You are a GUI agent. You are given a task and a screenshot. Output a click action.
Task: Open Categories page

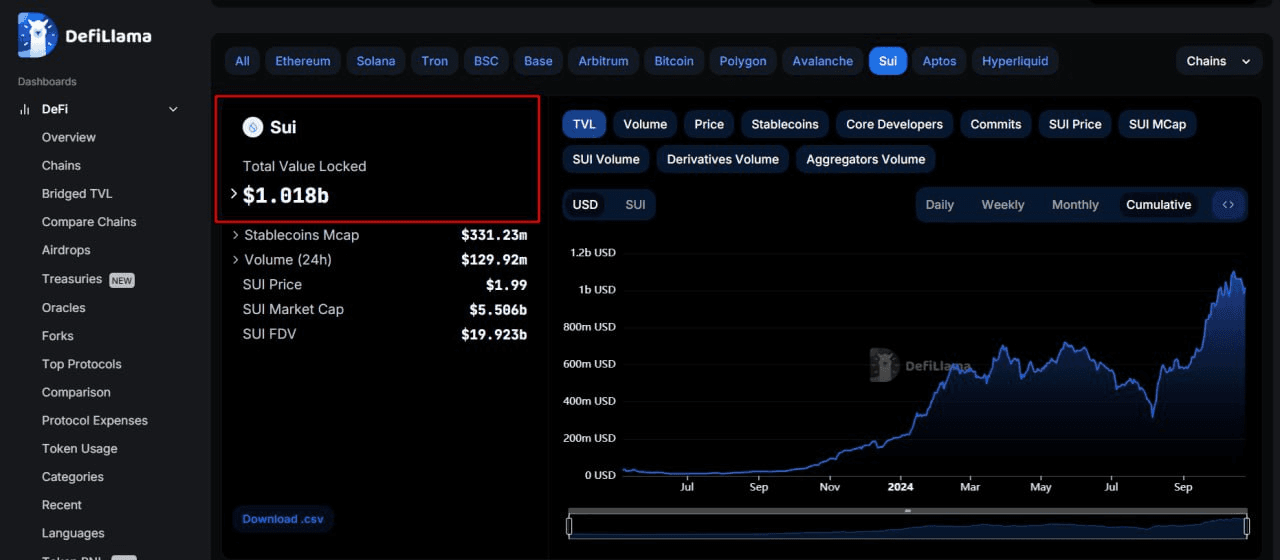point(73,477)
